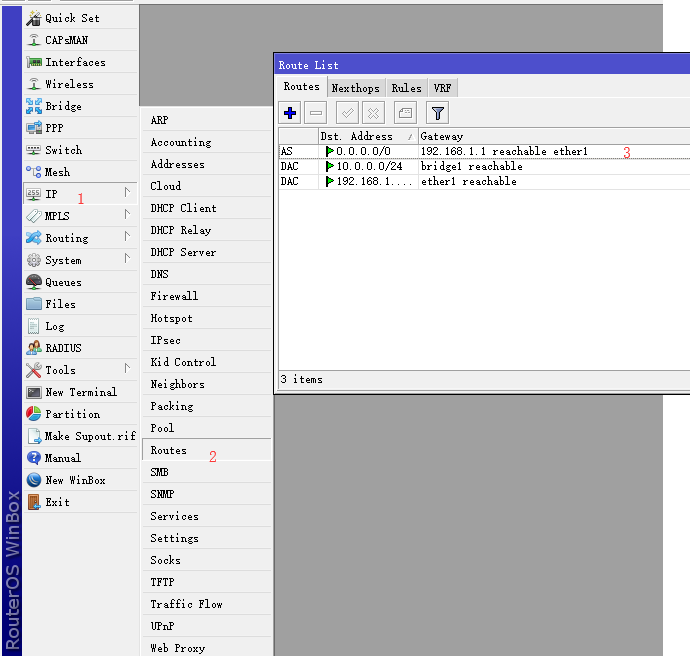690x656 pixels.
Task: Open DNS submenu entry
Action: pyautogui.click(x=206, y=274)
